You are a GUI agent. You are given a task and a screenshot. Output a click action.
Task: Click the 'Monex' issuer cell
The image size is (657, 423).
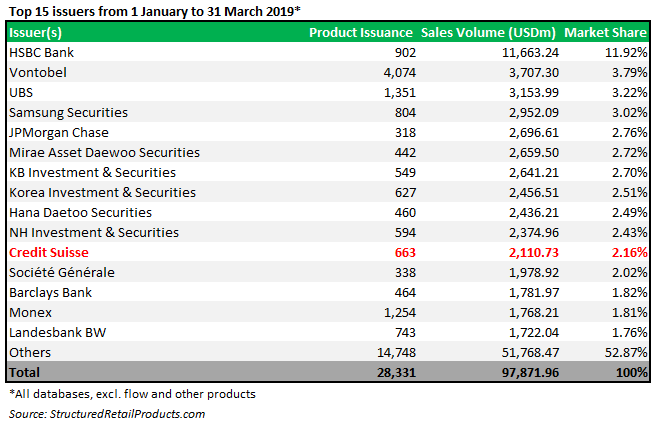click(30, 313)
